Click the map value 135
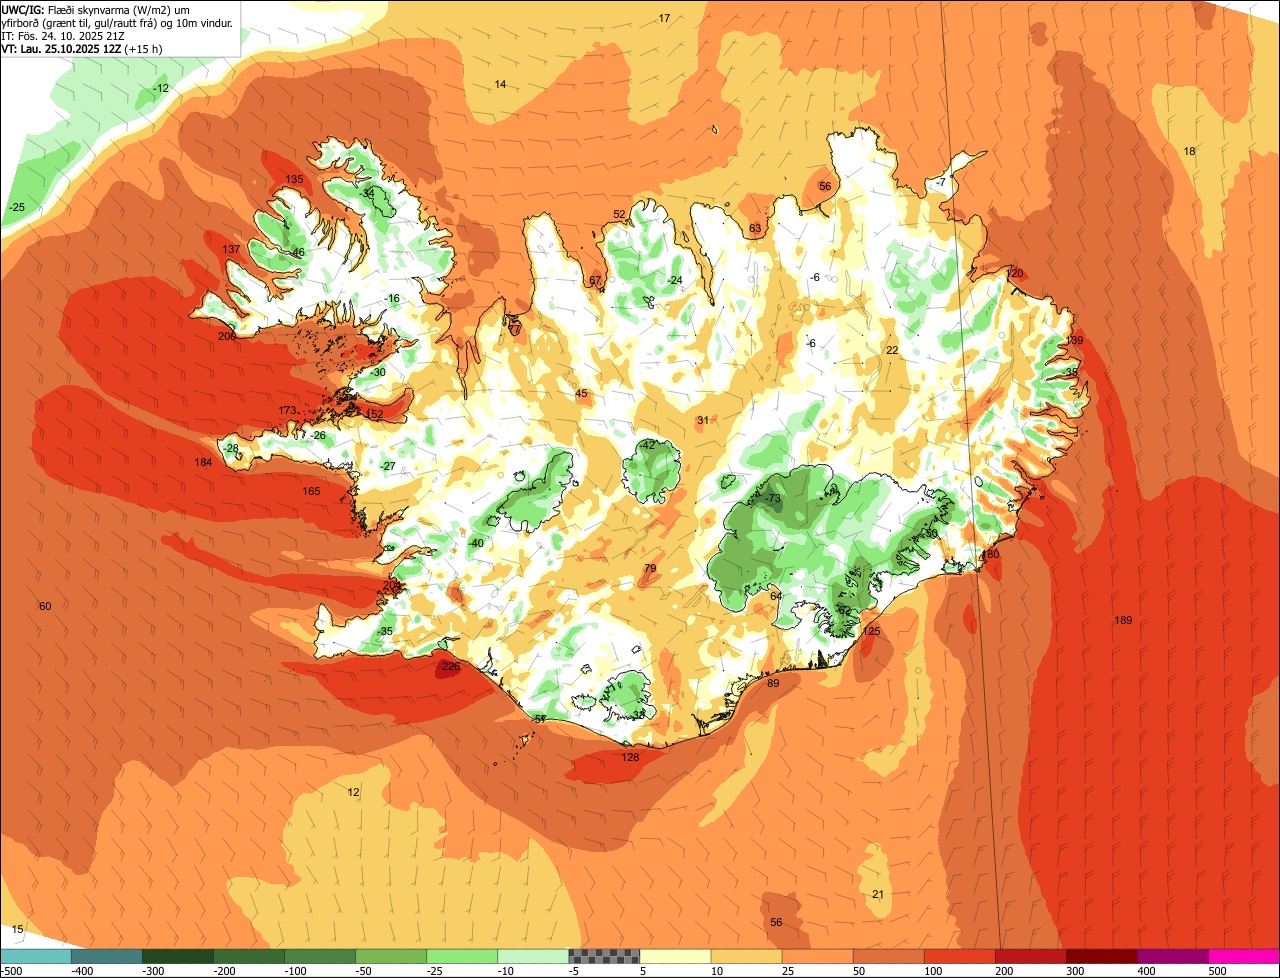This screenshot has height=978, width=1280. (294, 179)
